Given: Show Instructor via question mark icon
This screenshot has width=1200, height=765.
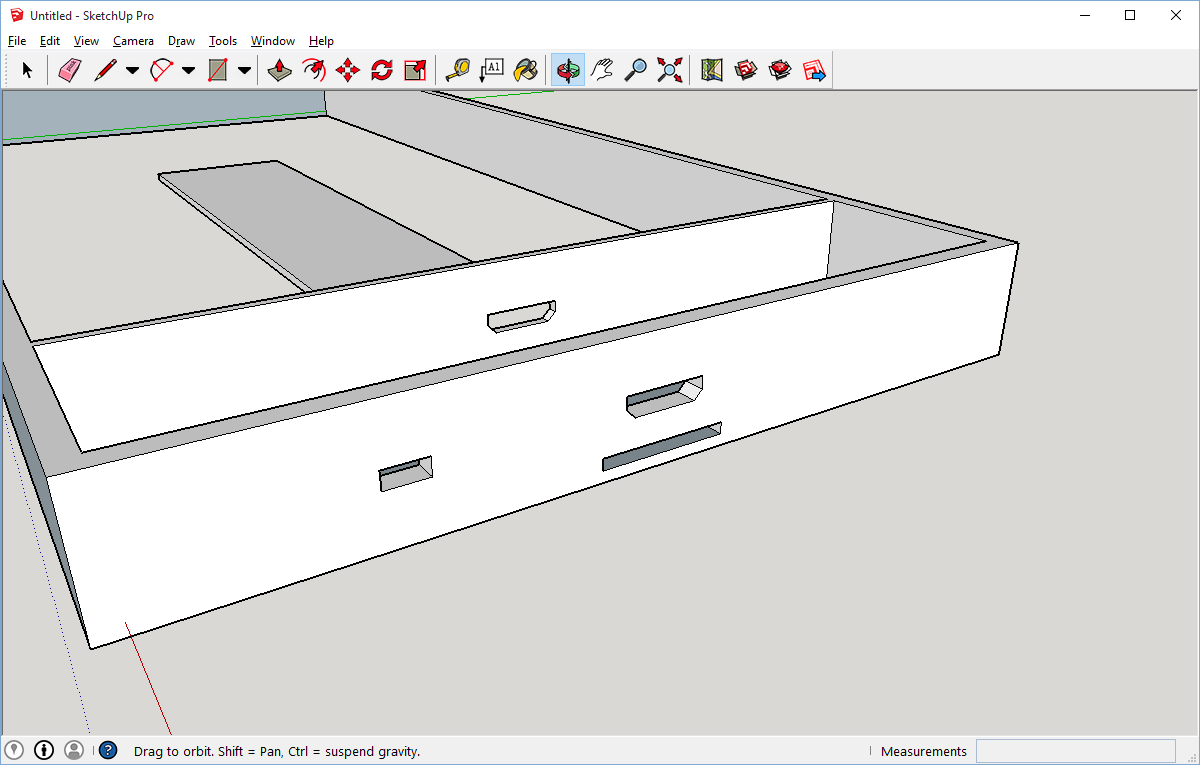Looking at the screenshot, I should [108, 750].
